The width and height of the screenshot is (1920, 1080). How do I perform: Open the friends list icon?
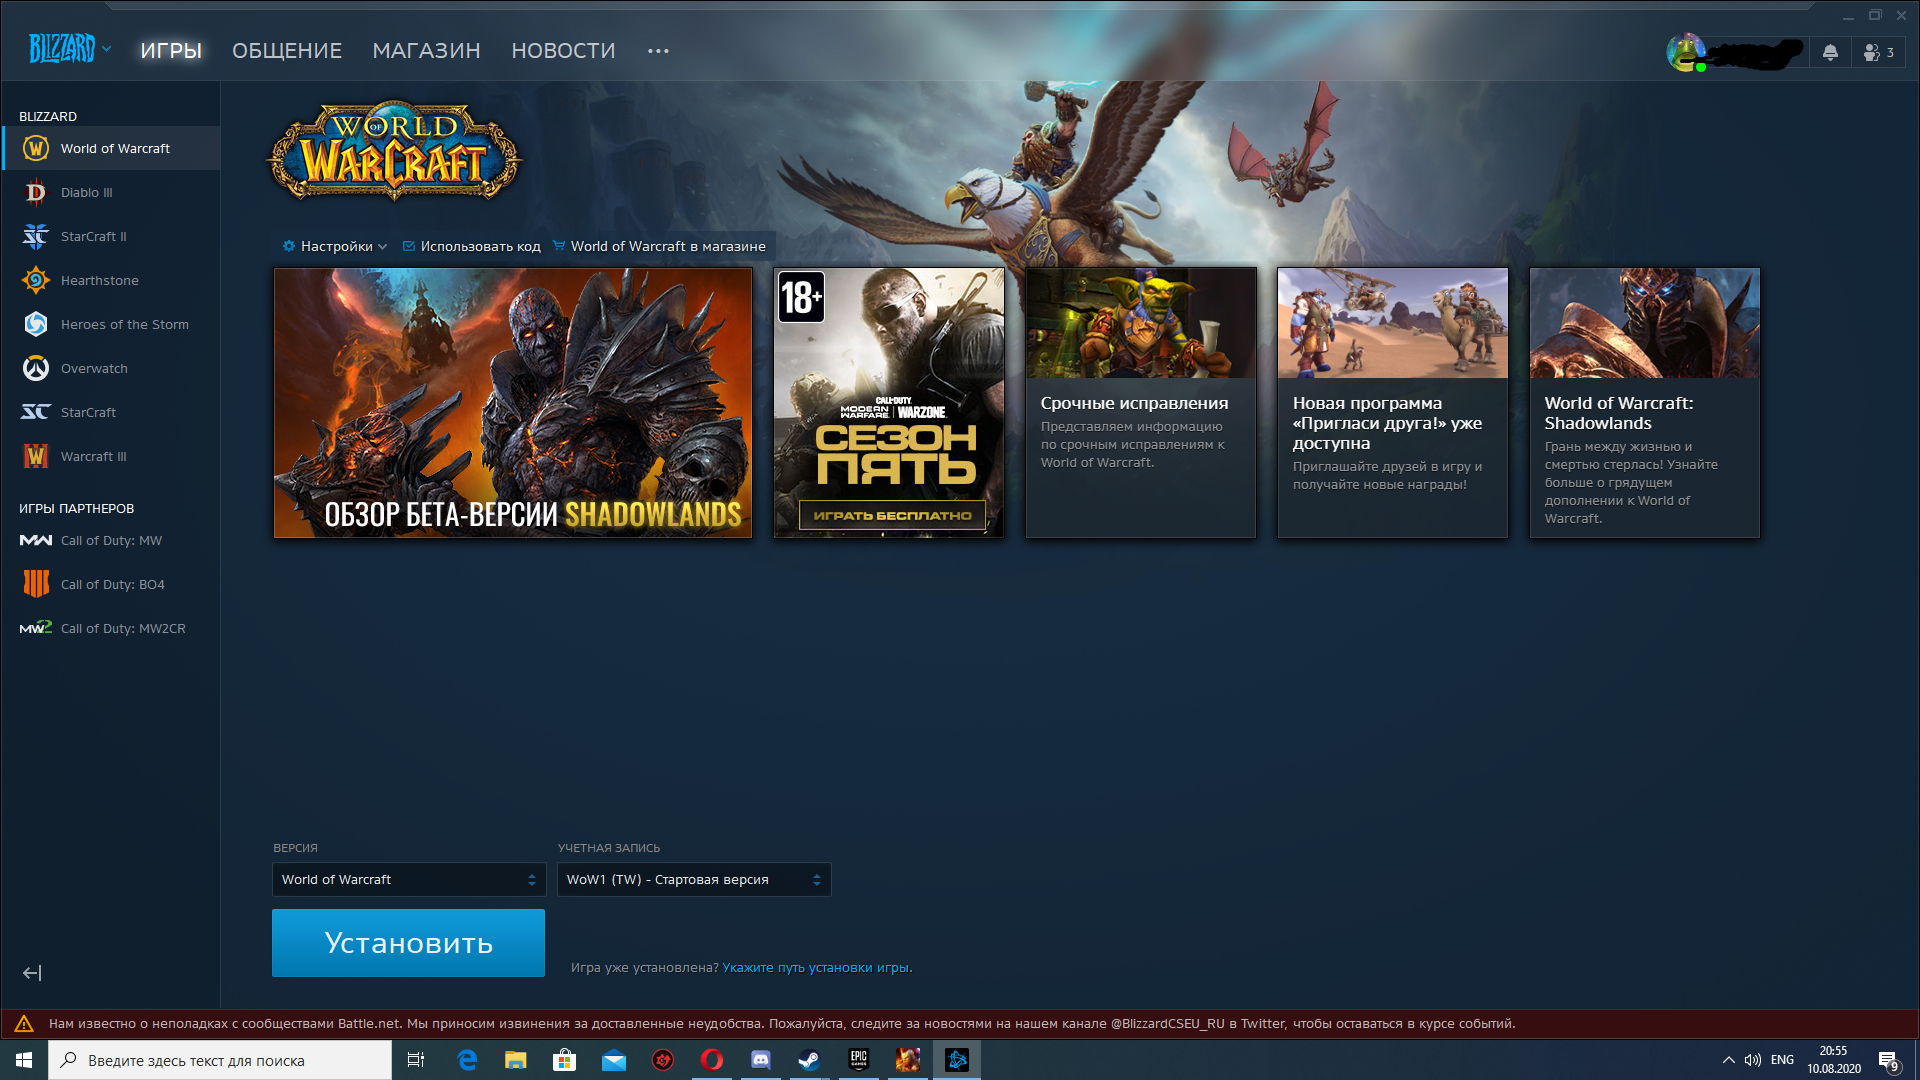[1878, 52]
